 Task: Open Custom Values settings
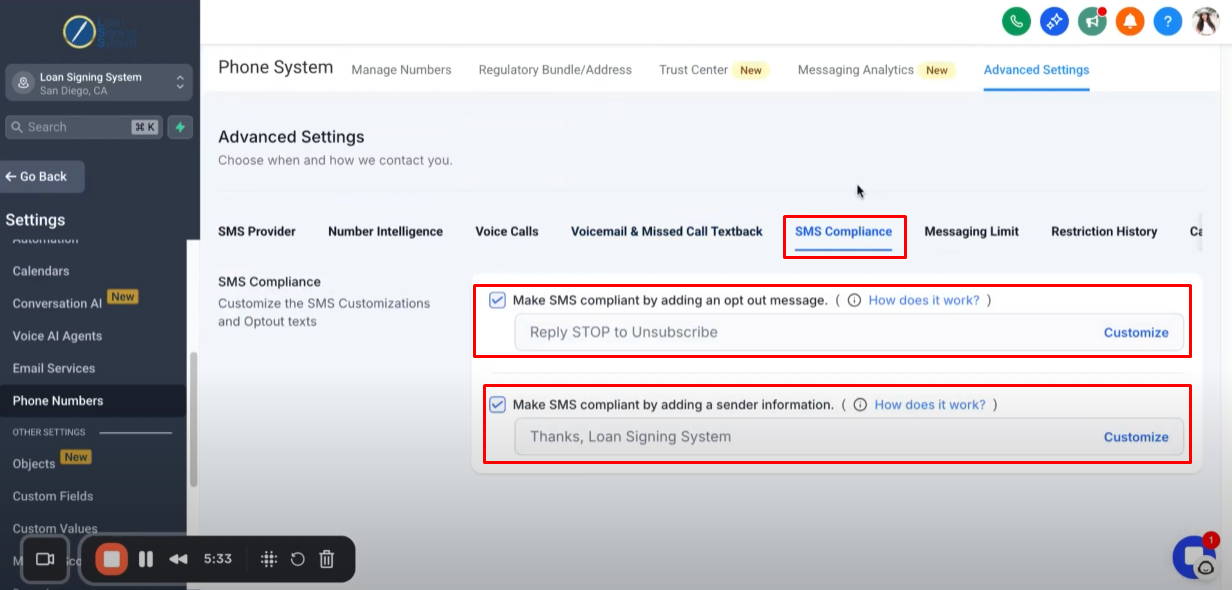tap(55, 528)
